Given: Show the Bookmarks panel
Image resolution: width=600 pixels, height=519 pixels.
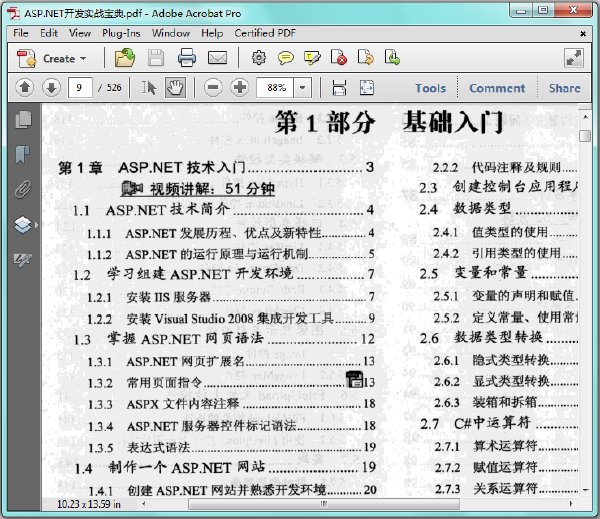Looking at the screenshot, I should [23, 155].
